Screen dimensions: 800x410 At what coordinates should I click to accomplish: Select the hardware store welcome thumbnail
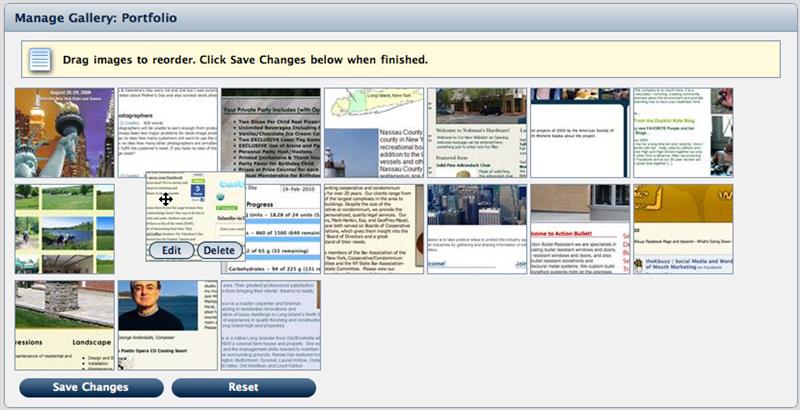pos(477,133)
